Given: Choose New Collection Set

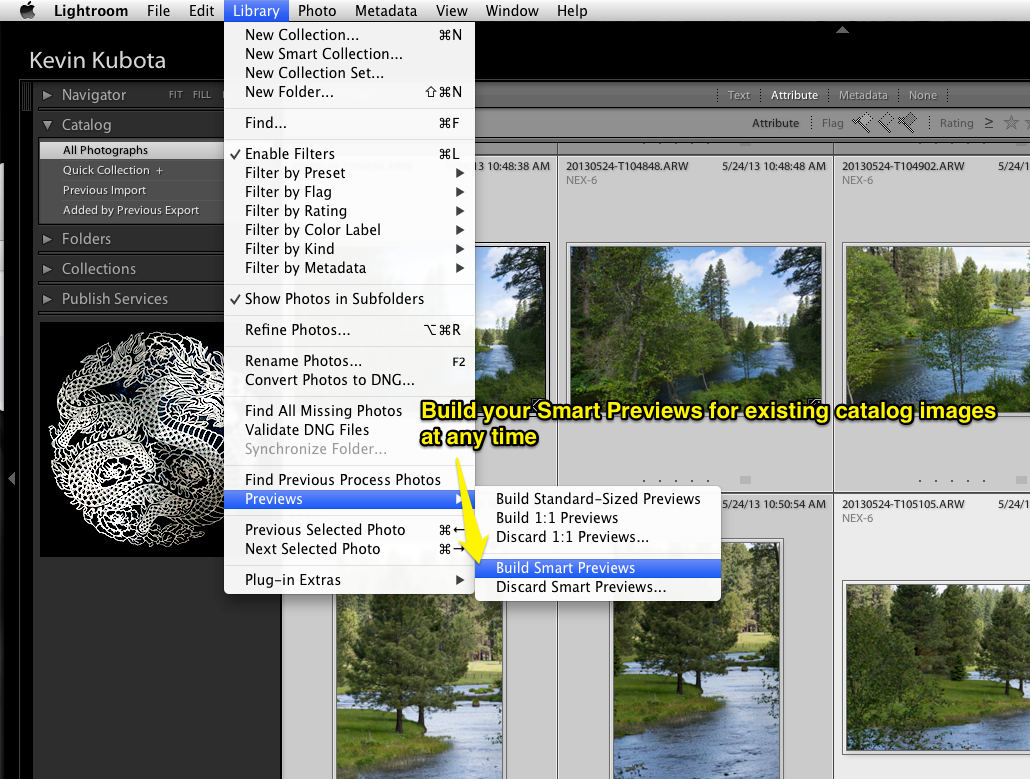Looking at the screenshot, I should [x=349, y=73].
